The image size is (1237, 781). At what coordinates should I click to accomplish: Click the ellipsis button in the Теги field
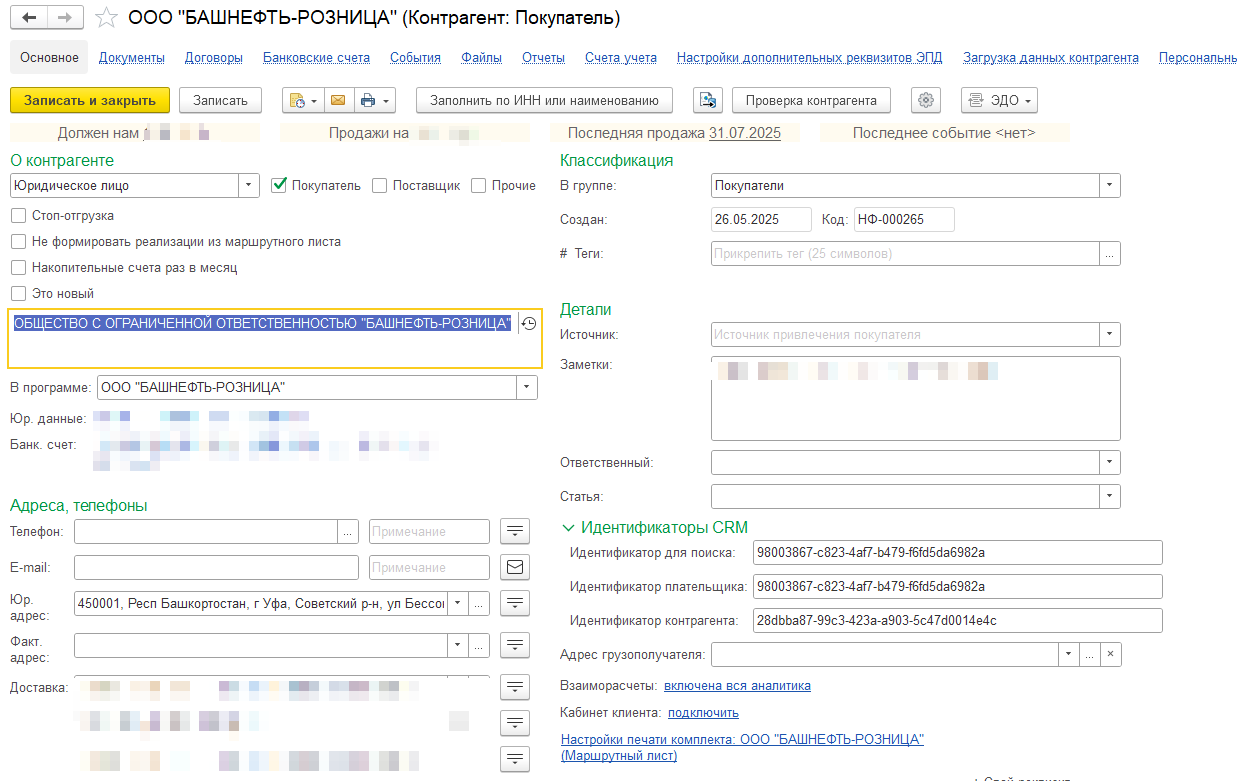pyautogui.click(x=1110, y=254)
